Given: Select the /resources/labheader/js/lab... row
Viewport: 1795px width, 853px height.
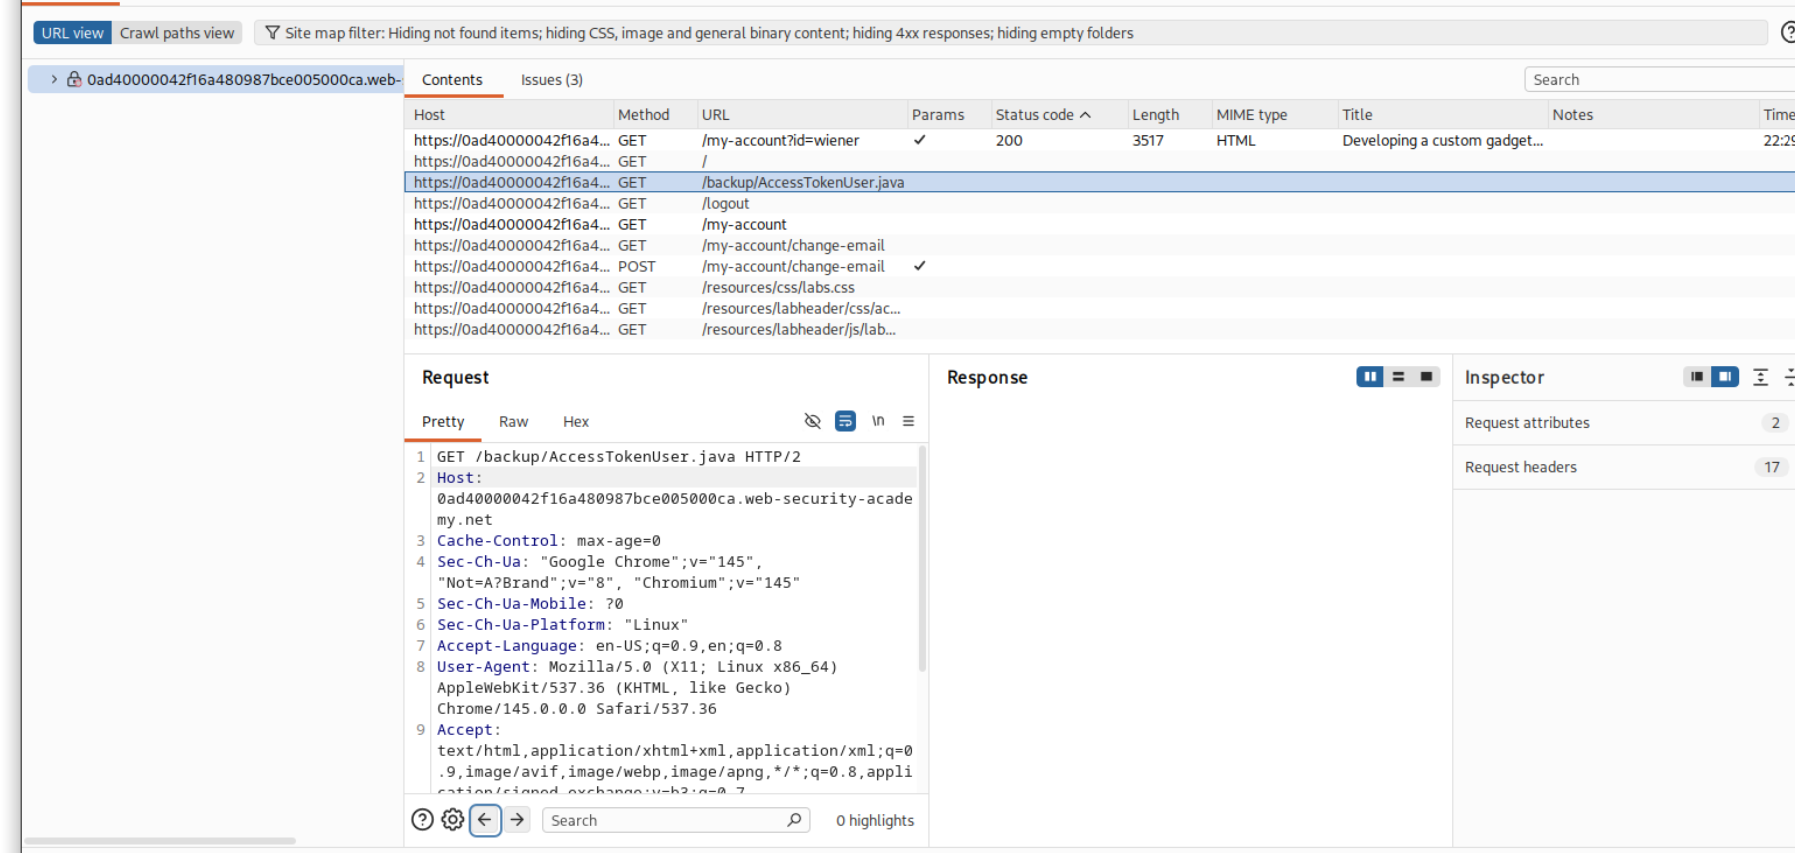Looking at the screenshot, I should [1099, 329].
